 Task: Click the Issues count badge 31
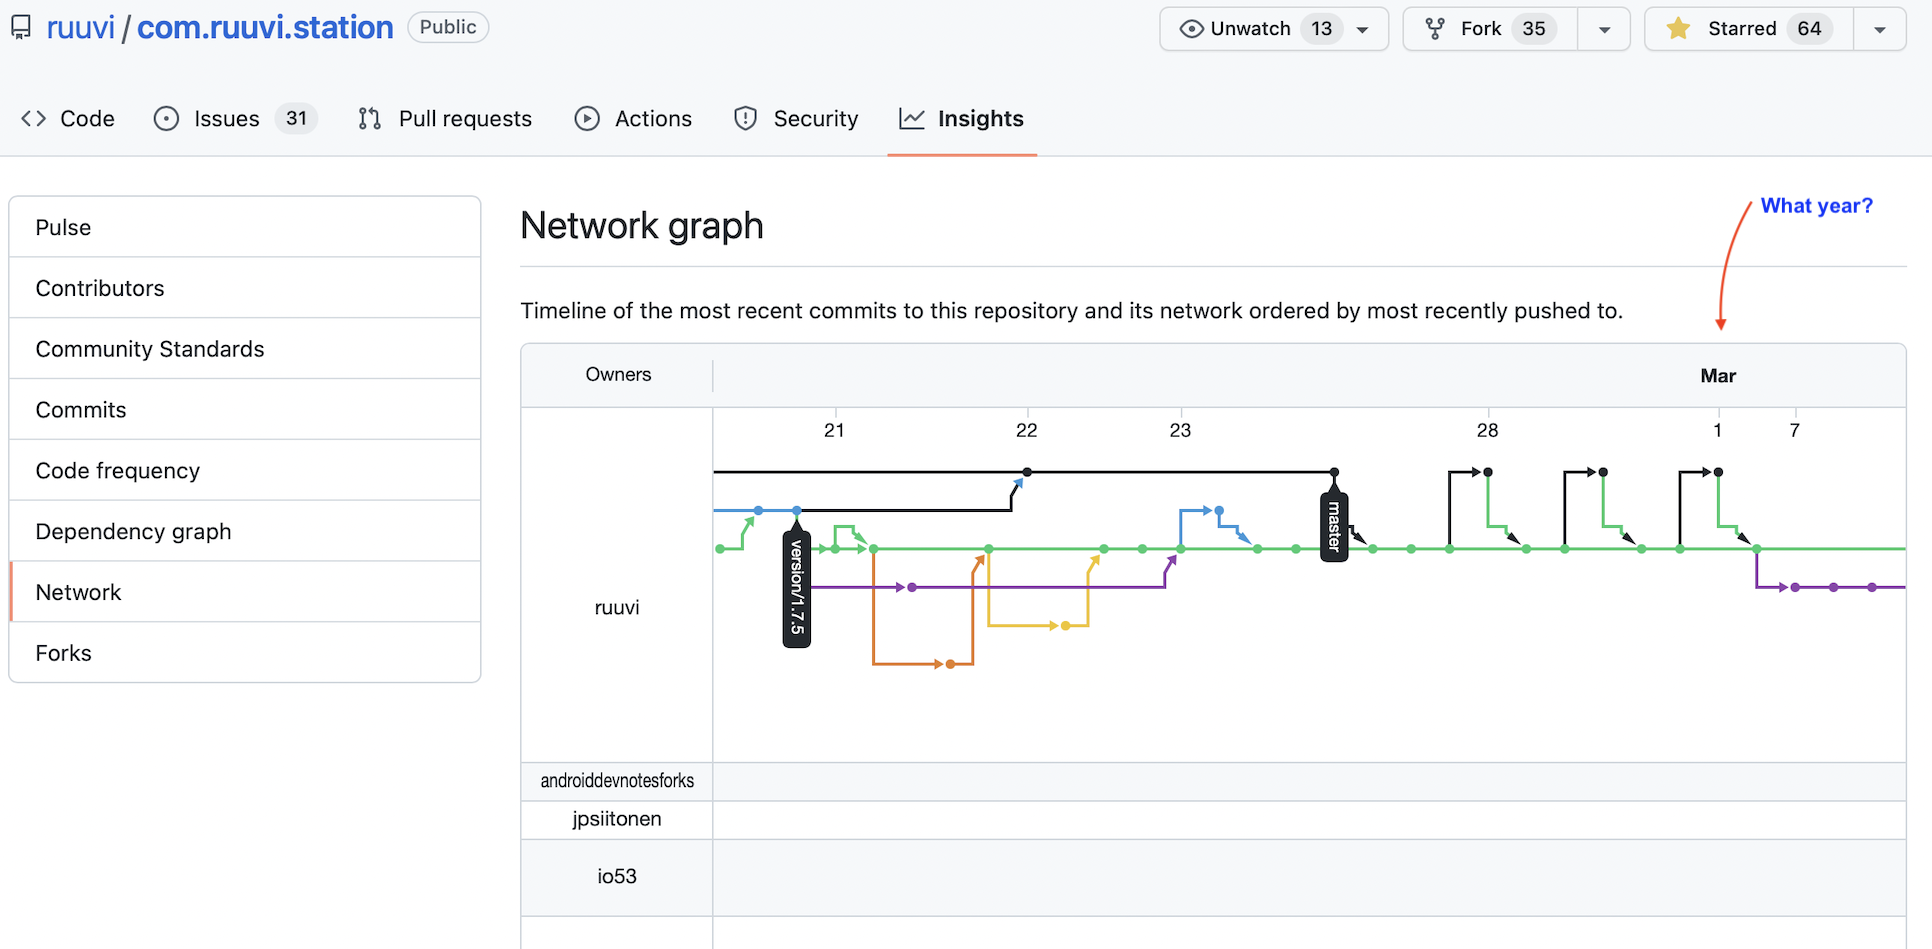click(296, 119)
